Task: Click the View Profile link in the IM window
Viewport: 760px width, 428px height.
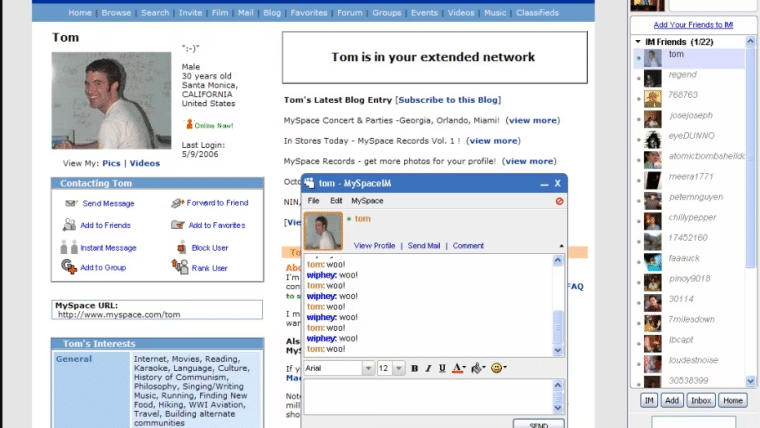Action: coord(374,246)
